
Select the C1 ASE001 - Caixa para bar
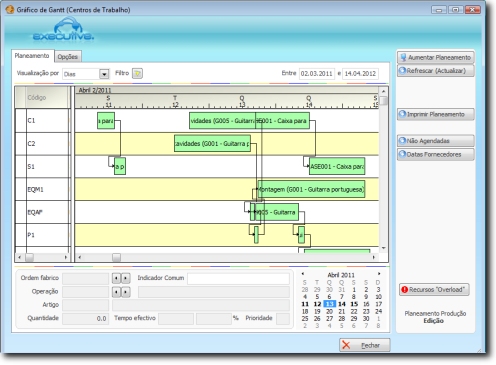click(282, 121)
